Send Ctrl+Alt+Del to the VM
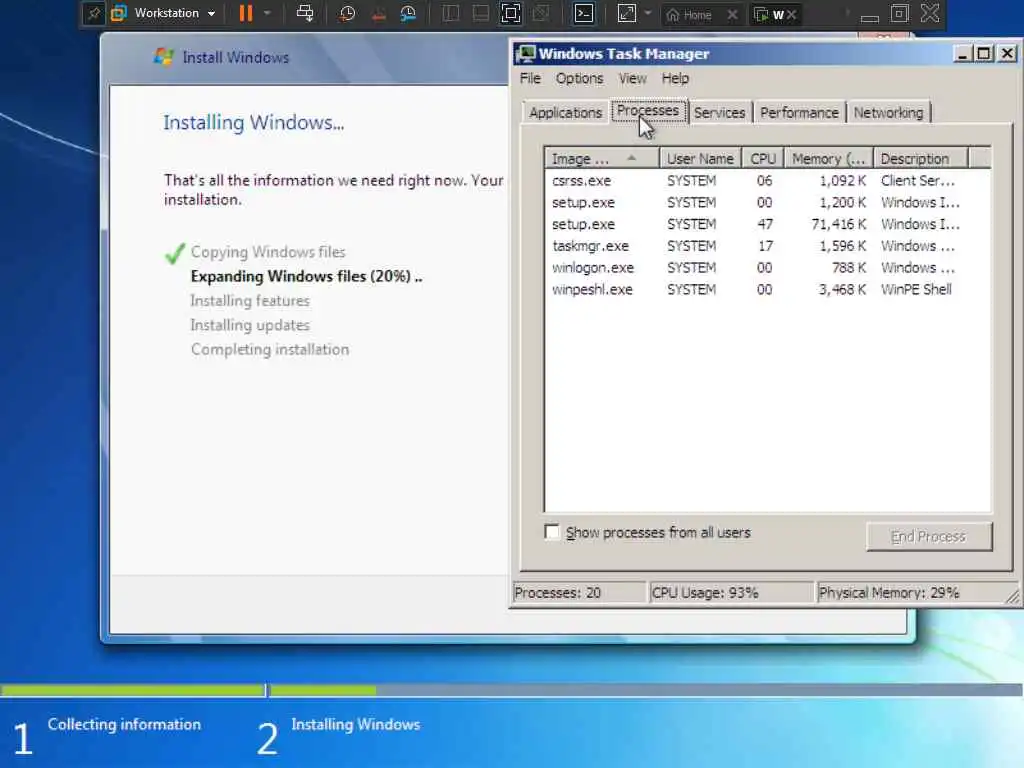Image resolution: width=1024 pixels, height=768 pixels. tap(304, 13)
